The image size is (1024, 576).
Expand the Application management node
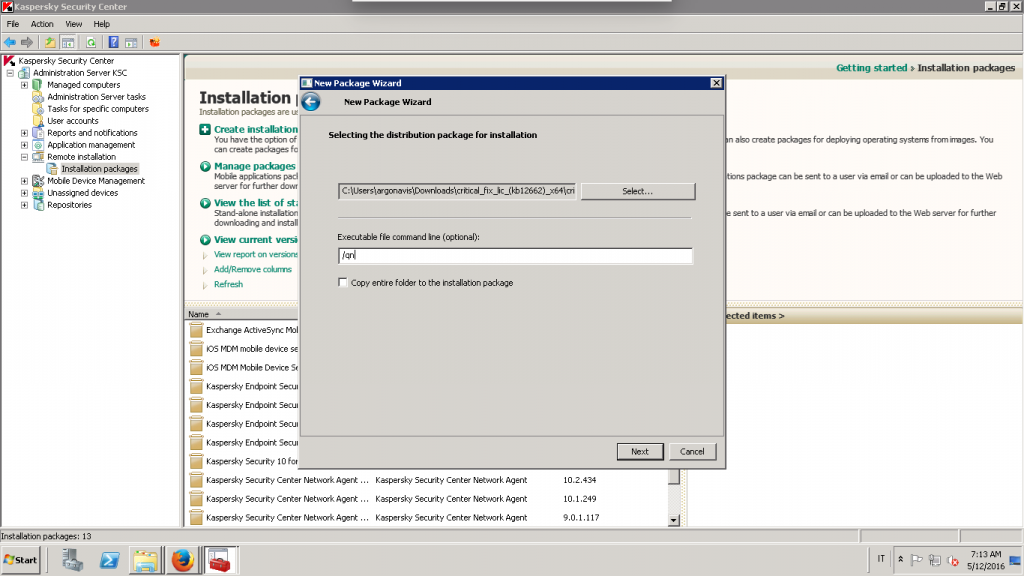(24, 145)
